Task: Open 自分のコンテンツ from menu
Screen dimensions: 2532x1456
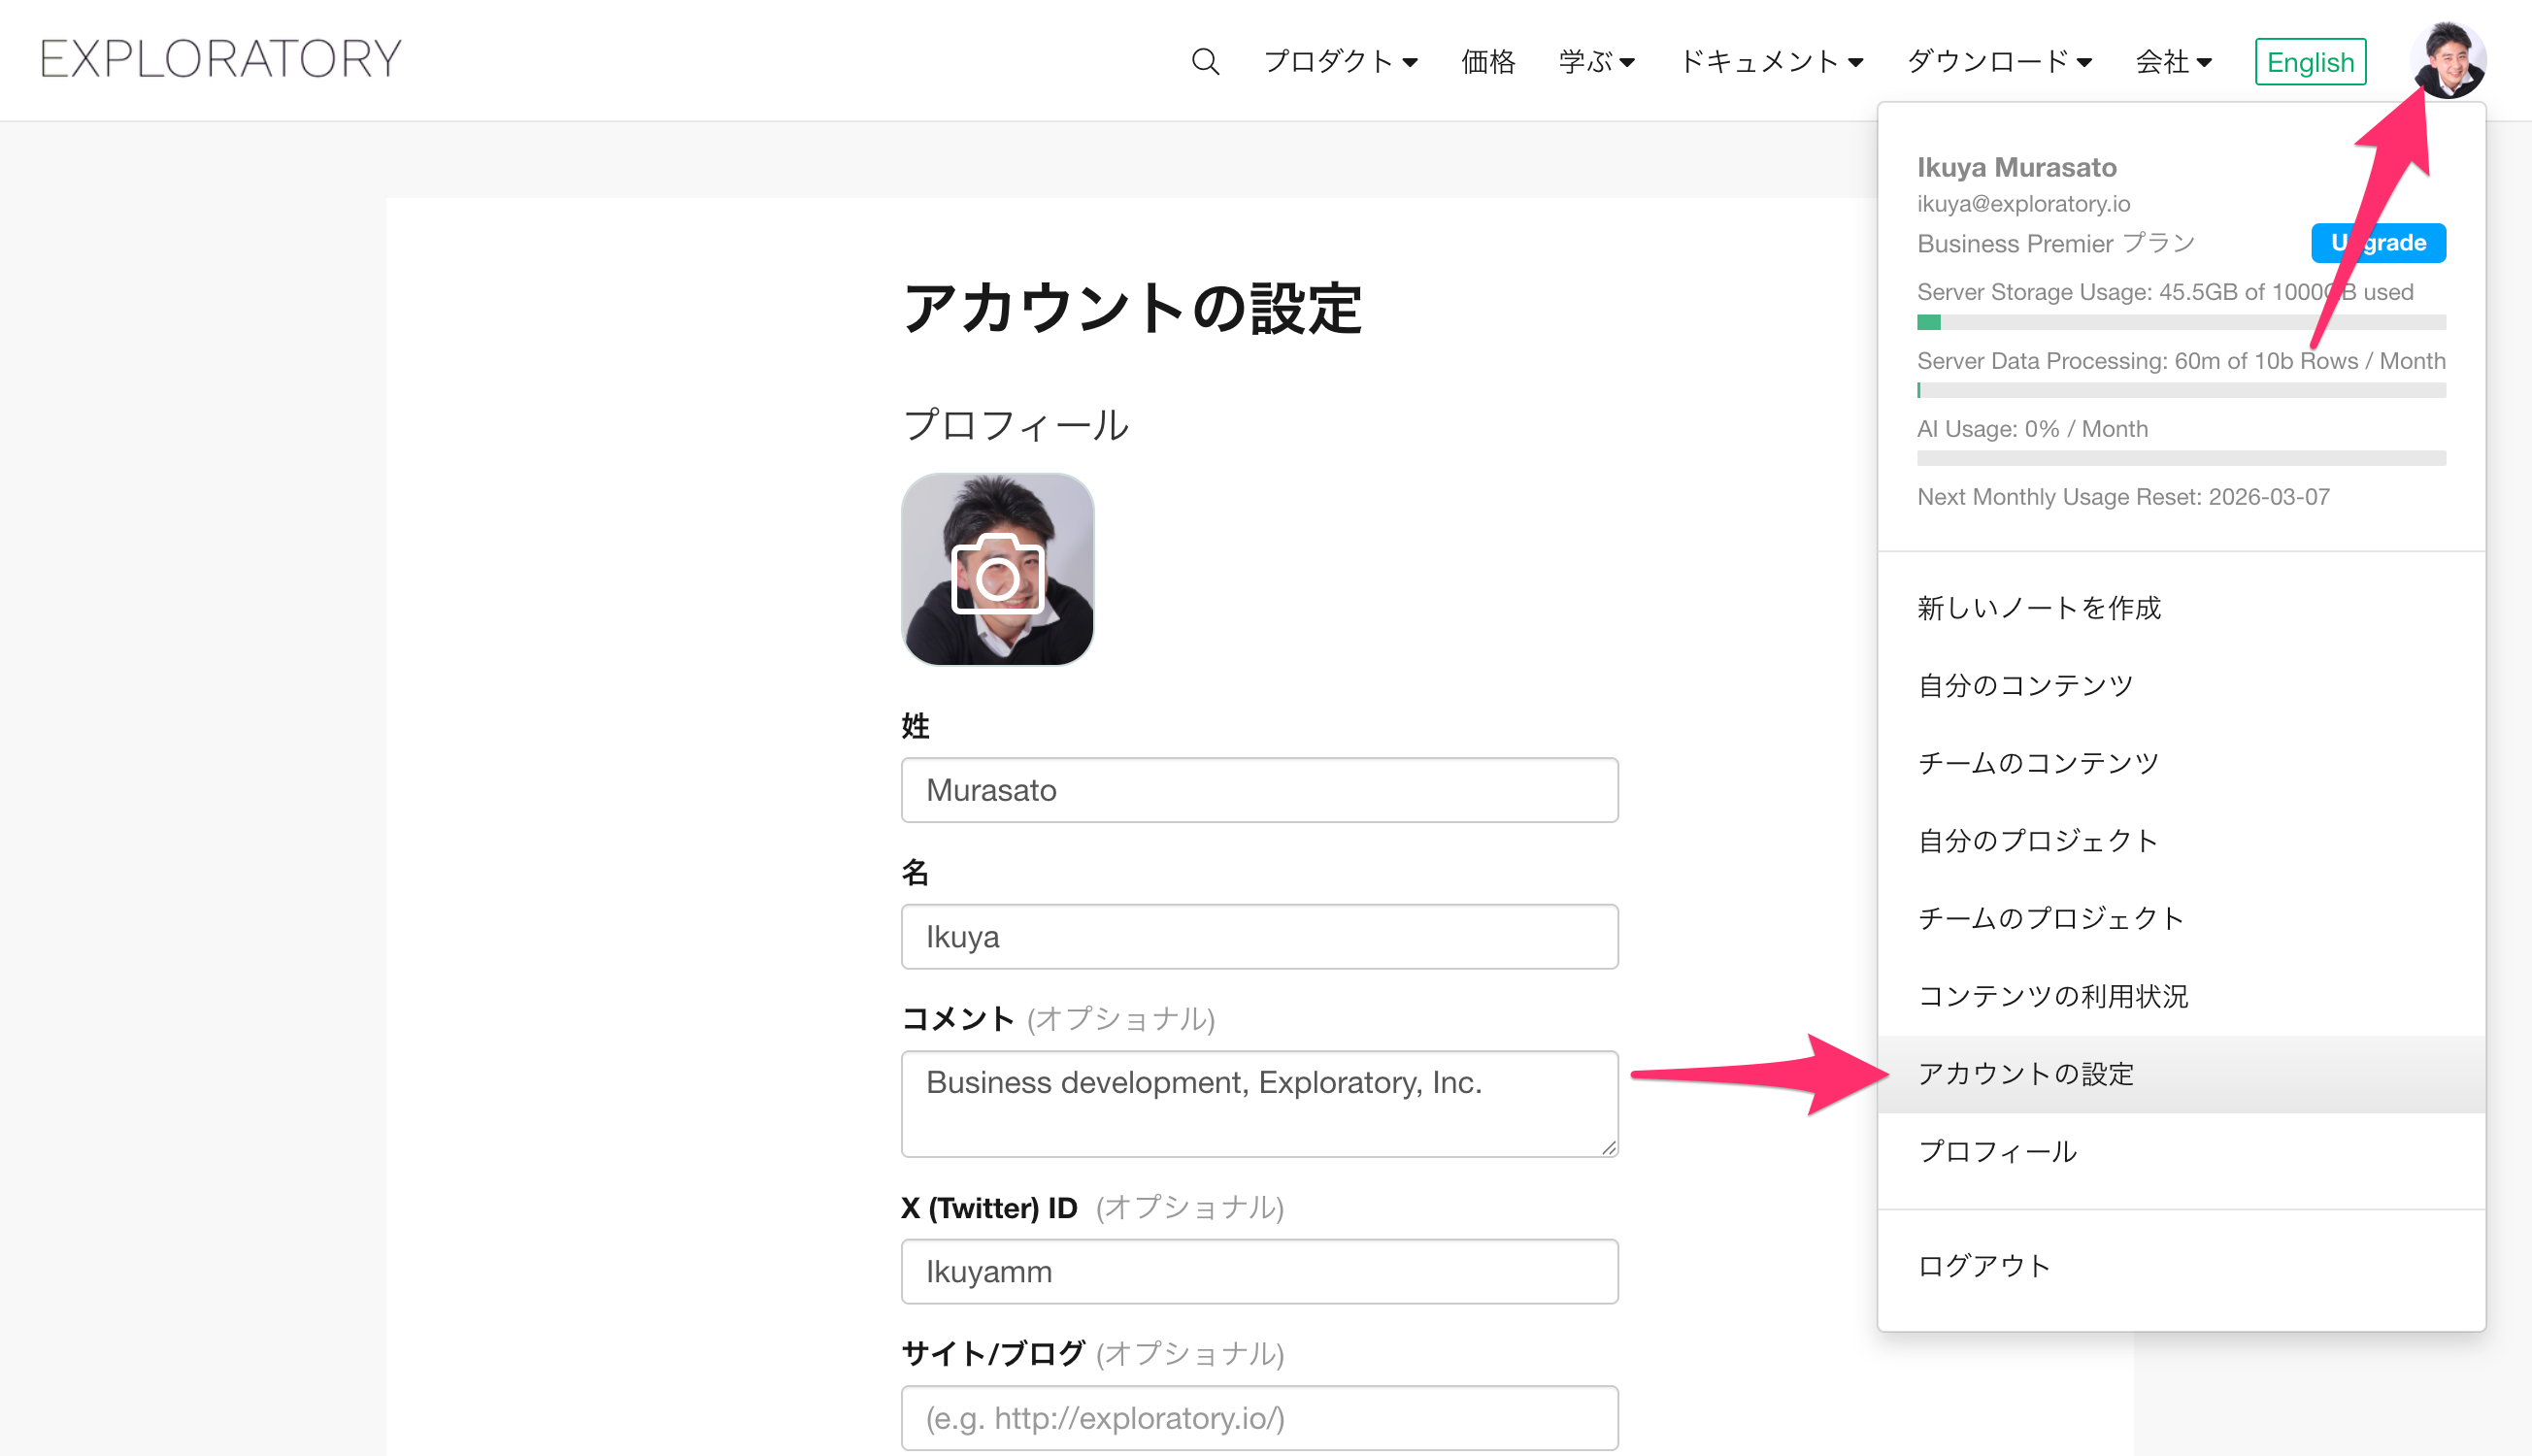Action: point(2025,686)
